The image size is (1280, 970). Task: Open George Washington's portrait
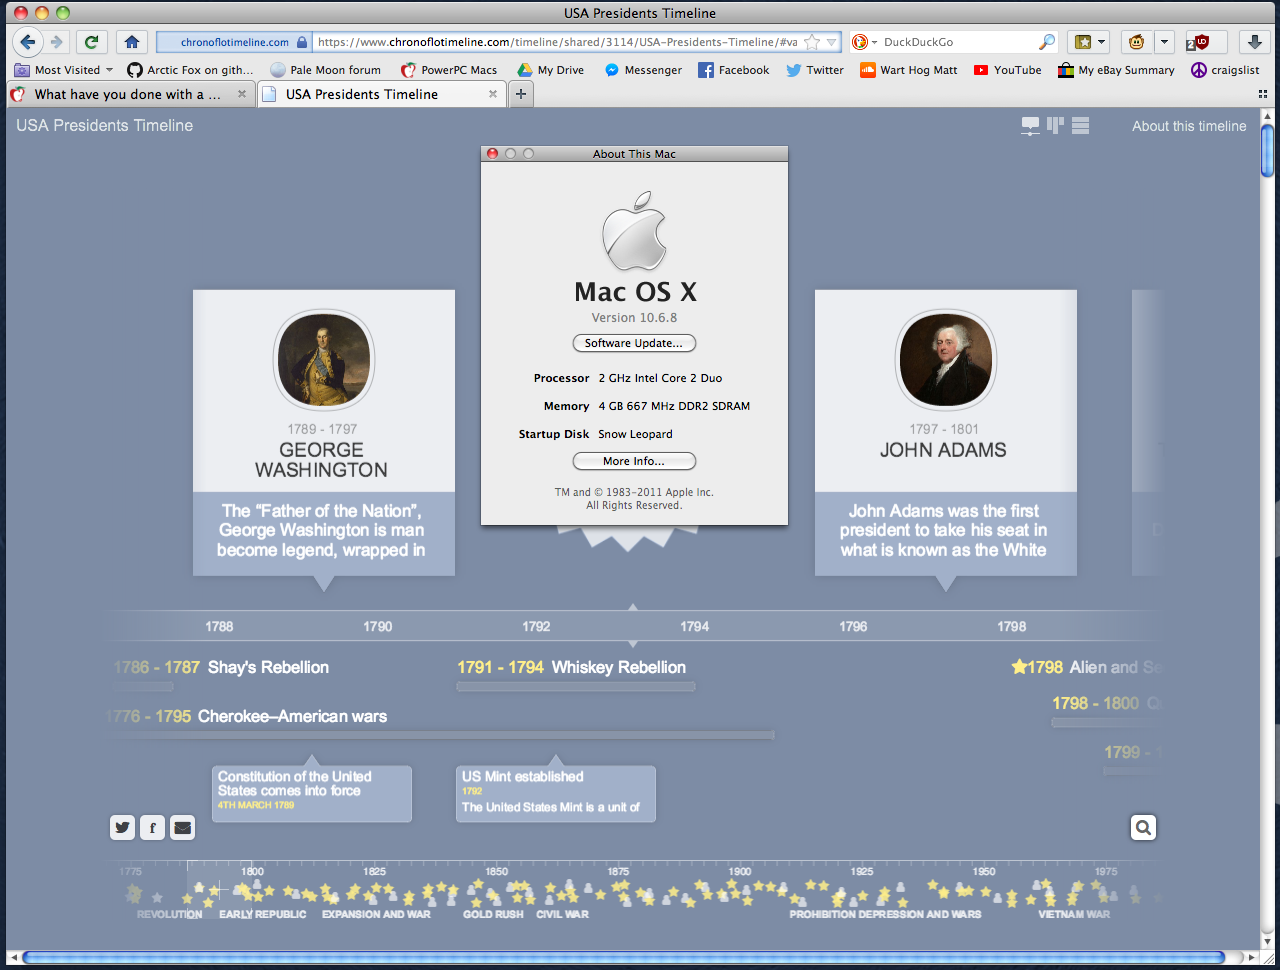click(x=324, y=360)
